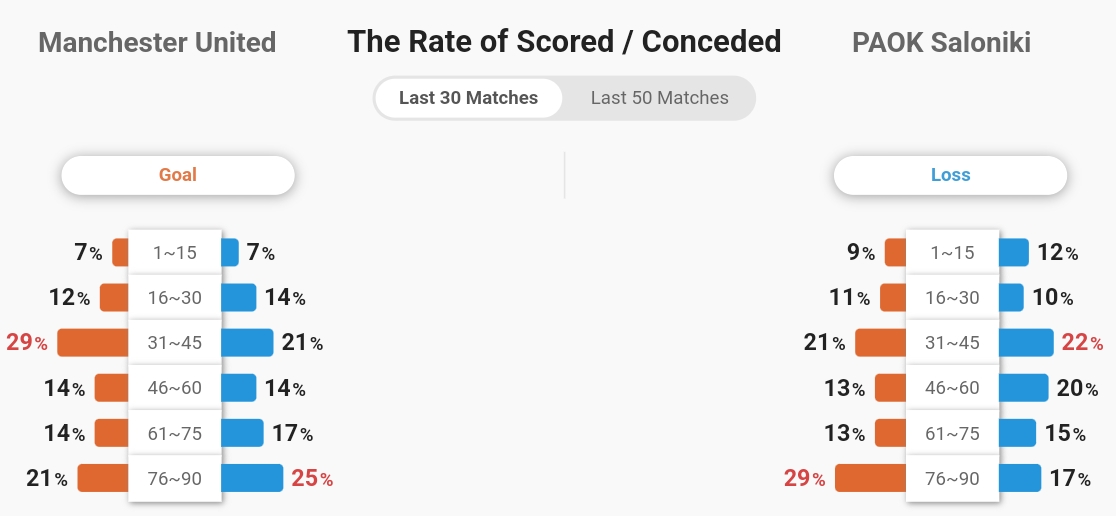Select the Last 50 Matches option
Screen dimensions: 1116x516
pos(659,98)
